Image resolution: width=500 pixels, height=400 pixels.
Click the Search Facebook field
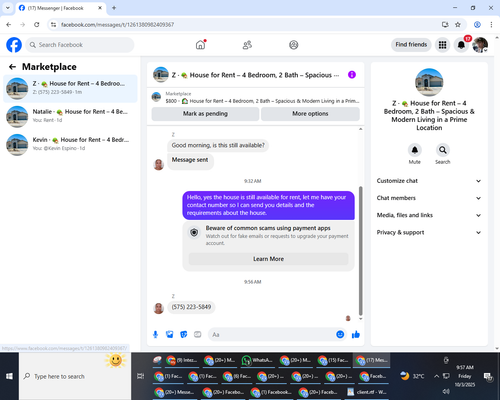(x=80, y=45)
